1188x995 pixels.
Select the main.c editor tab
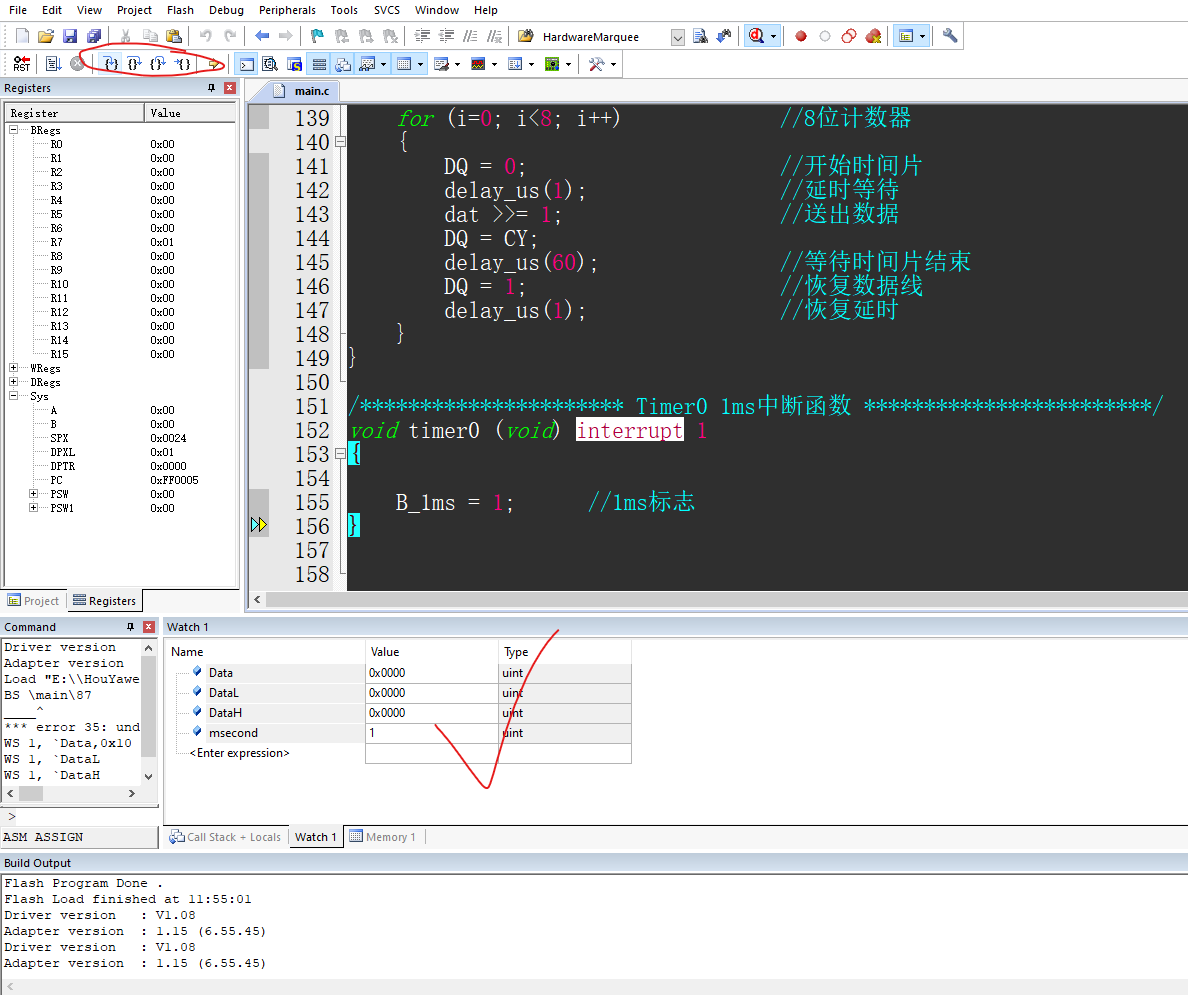click(x=302, y=91)
